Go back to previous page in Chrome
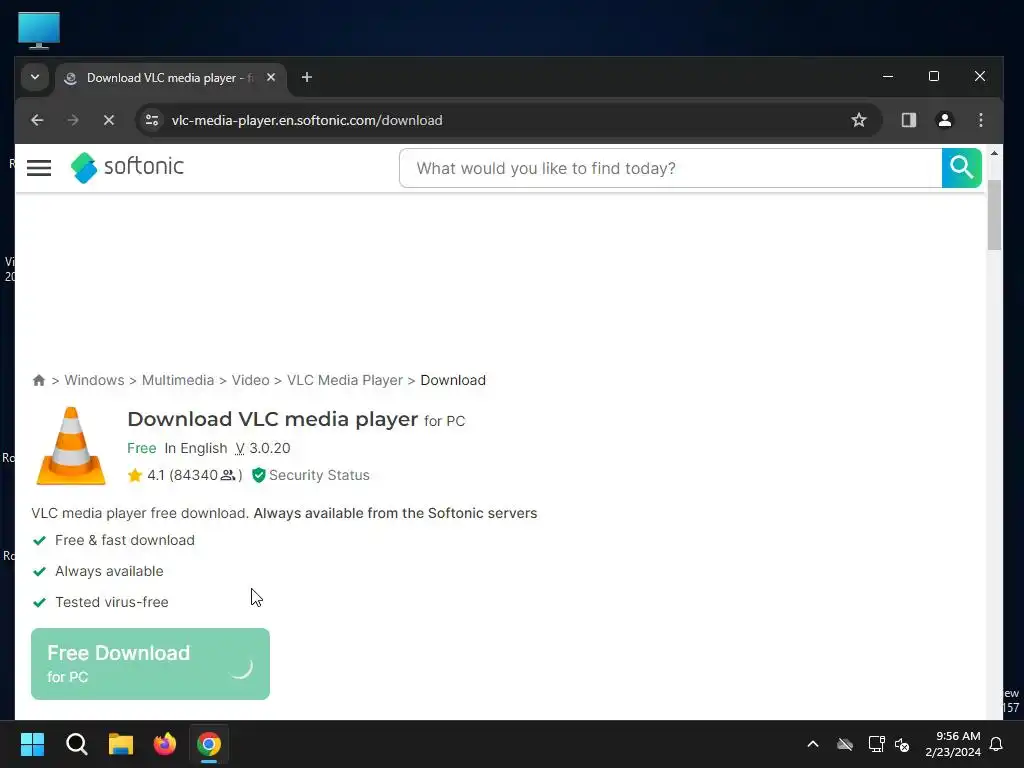Screen dimensions: 1024x768 37,120
